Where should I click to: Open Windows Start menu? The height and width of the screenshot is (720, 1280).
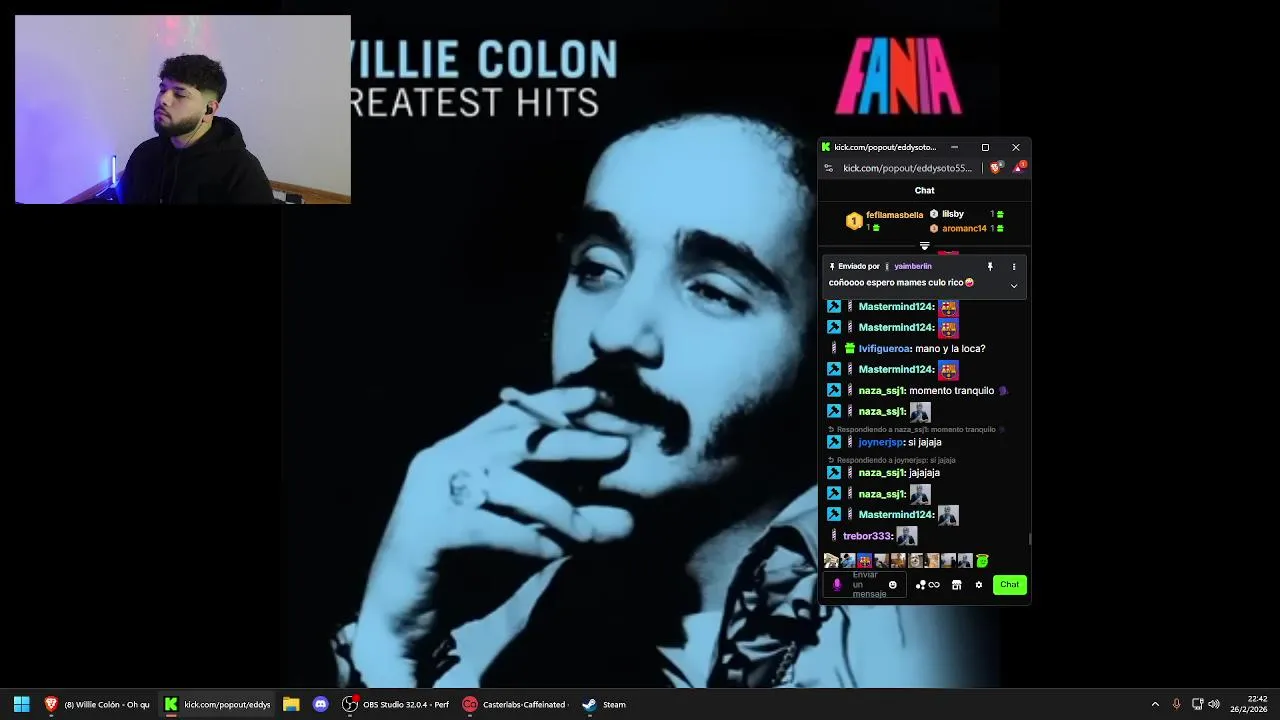(x=21, y=704)
